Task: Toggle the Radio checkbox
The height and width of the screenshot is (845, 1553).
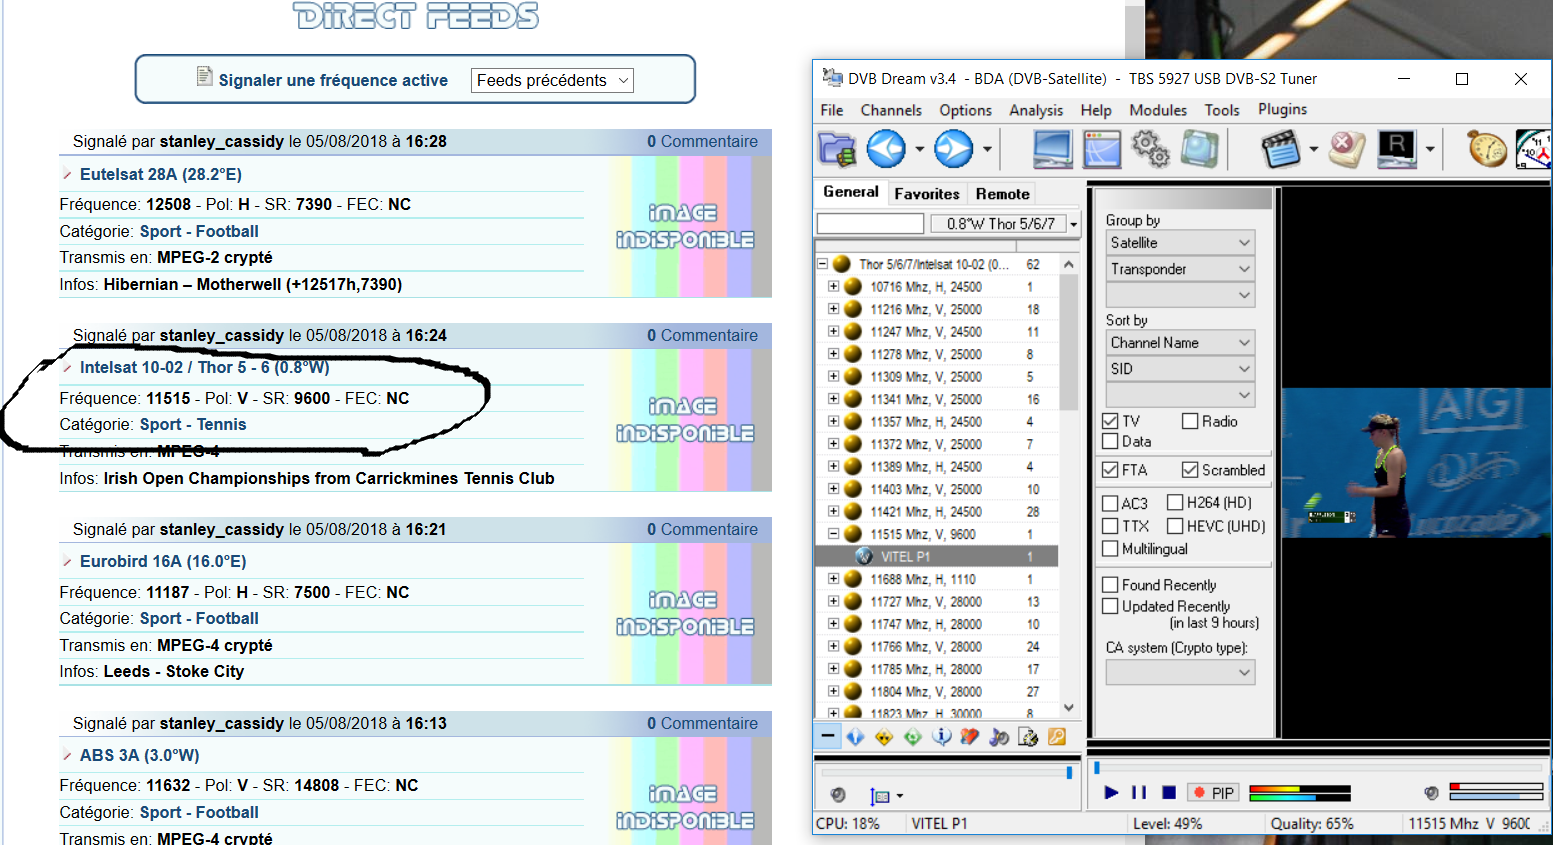Action: (x=1190, y=421)
